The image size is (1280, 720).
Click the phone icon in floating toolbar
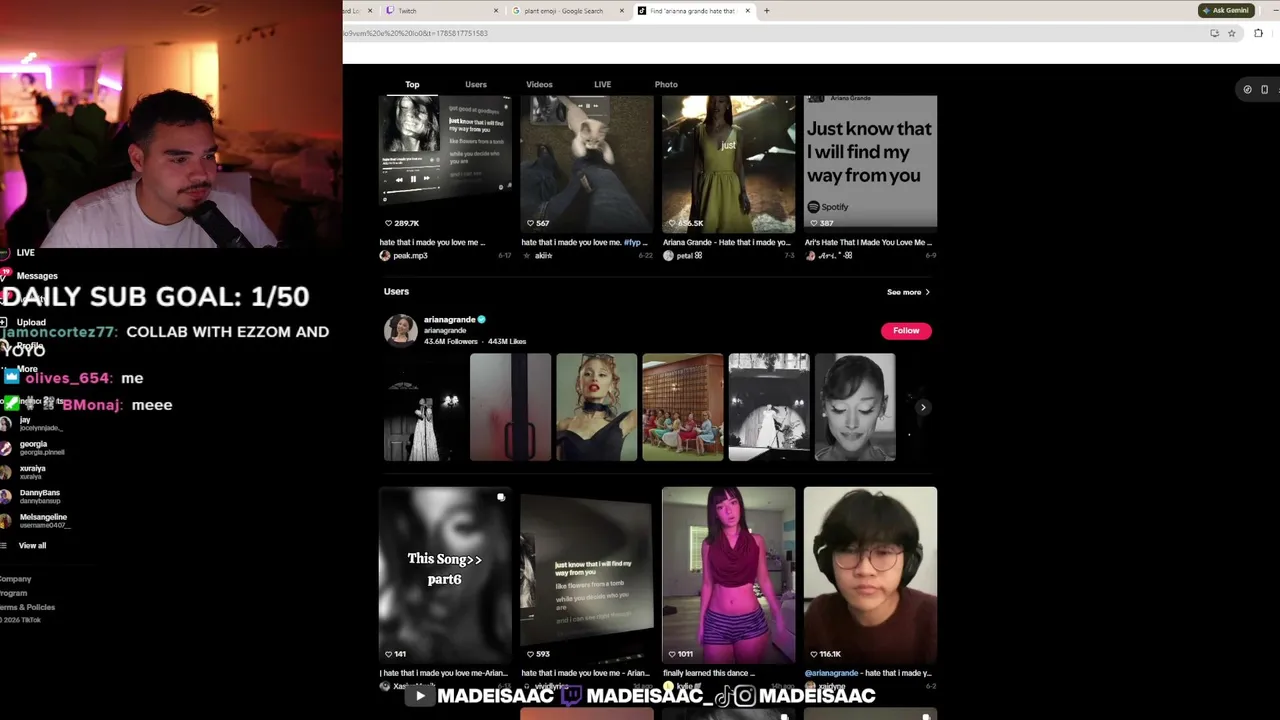pyautogui.click(x=1264, y=90)
